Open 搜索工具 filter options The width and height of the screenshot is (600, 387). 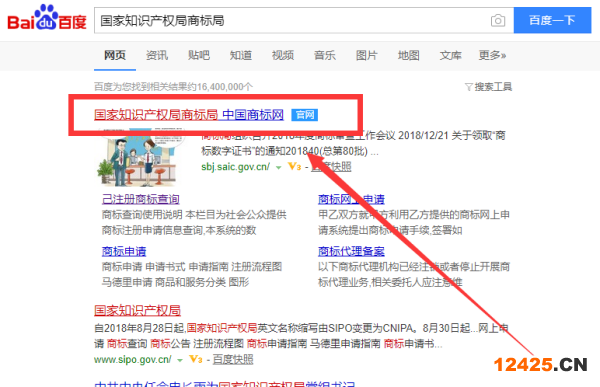coord(493,87)
